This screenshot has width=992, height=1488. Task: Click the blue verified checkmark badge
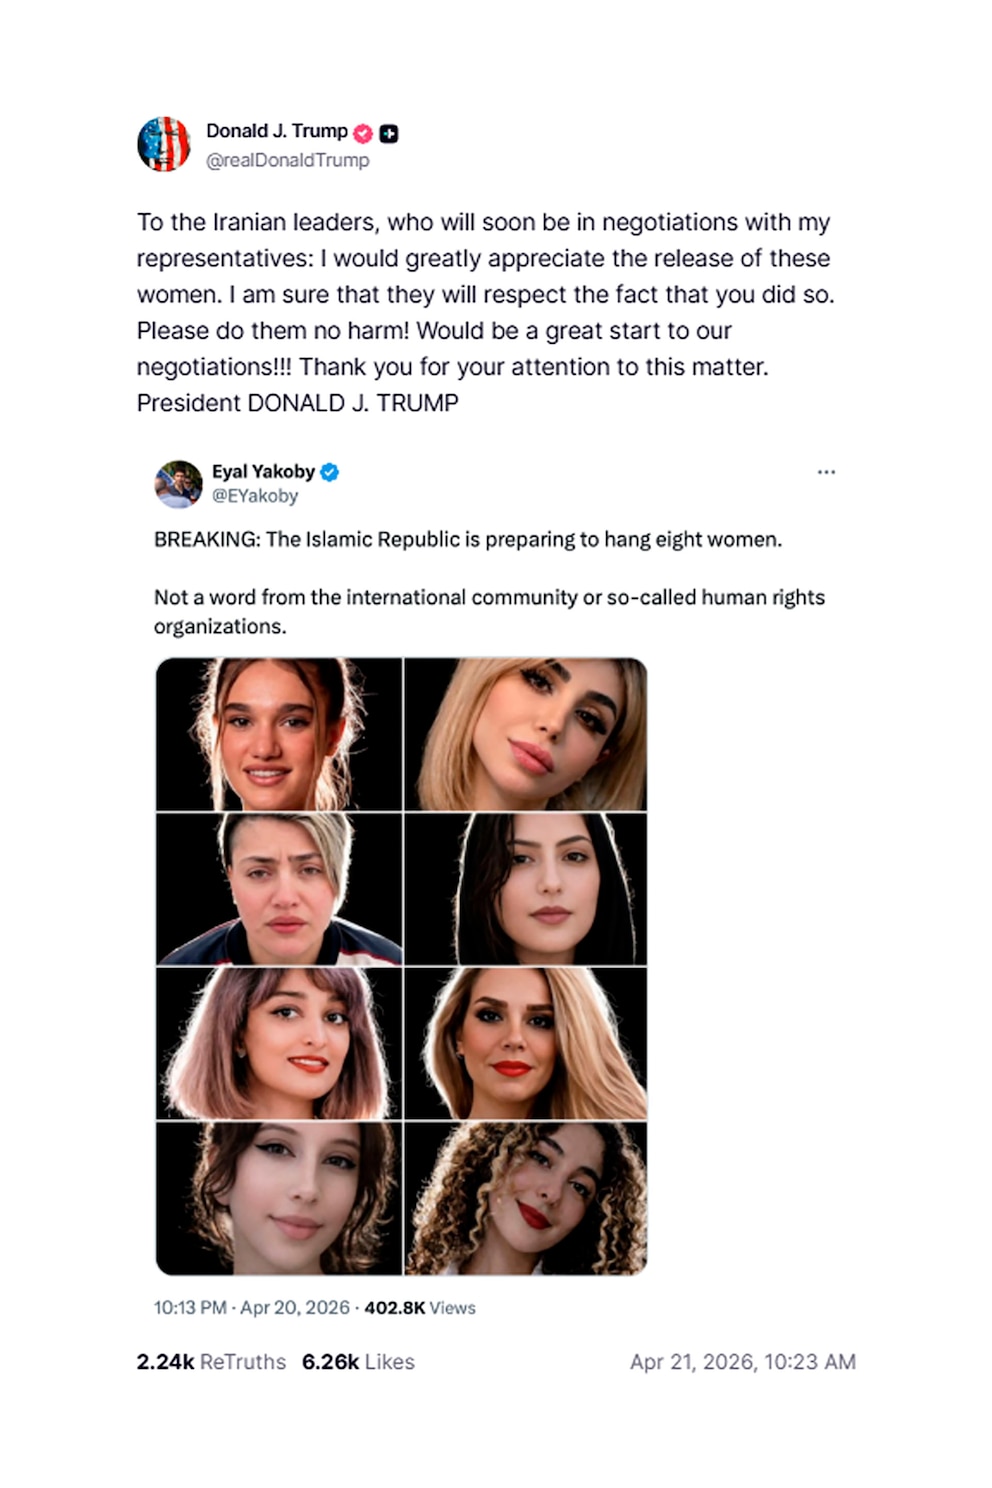click(x=329, y=472)
